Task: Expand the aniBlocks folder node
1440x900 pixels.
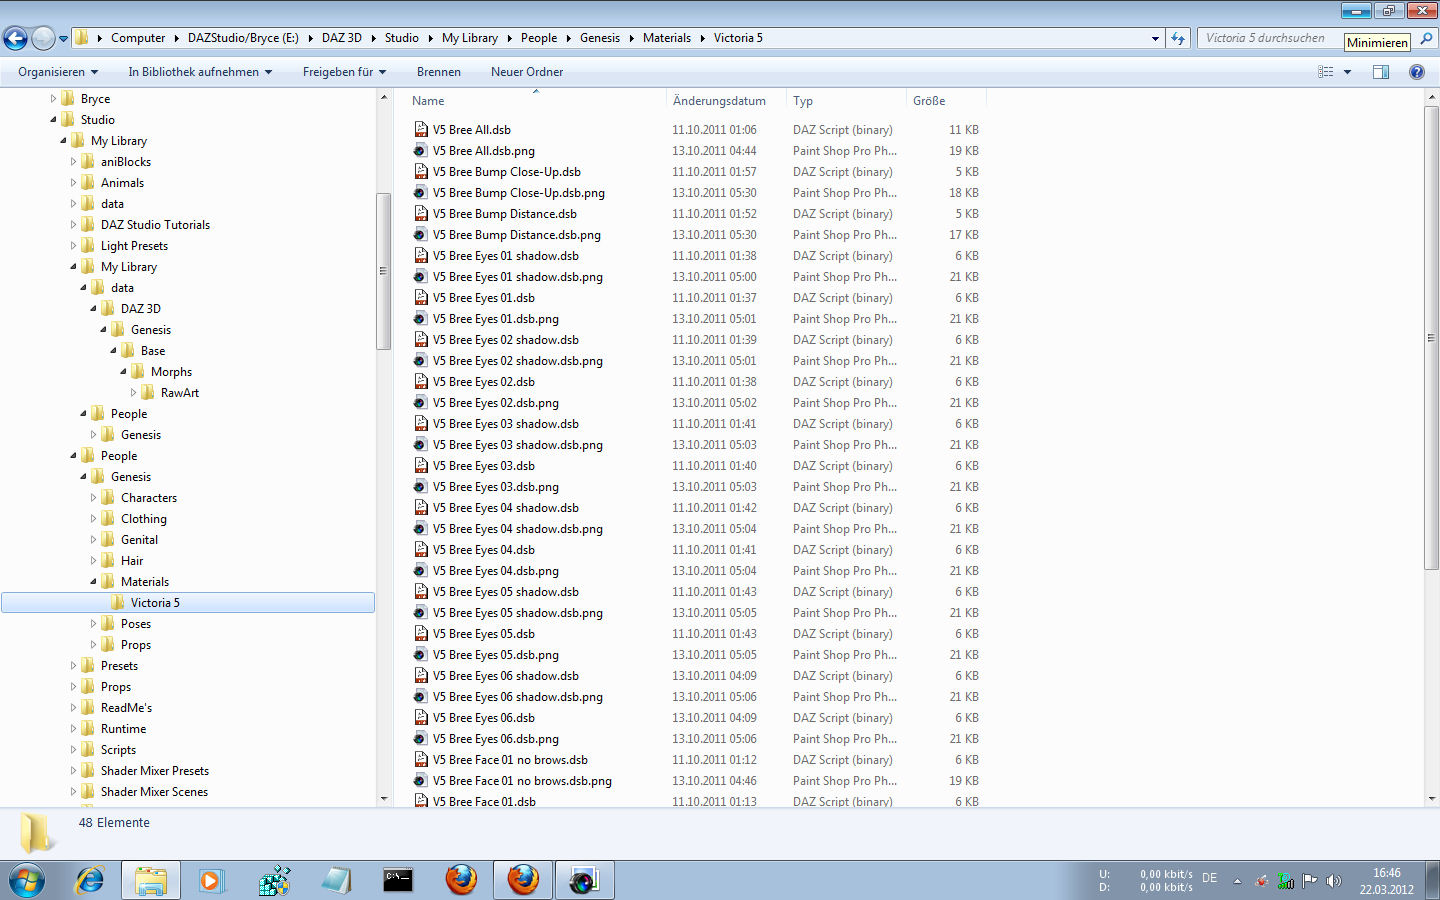Action: (73, 162)
